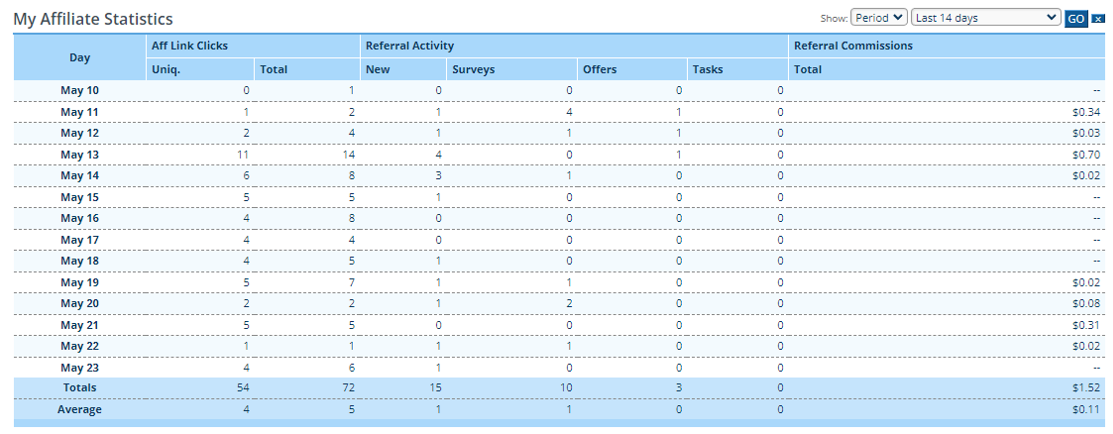Click the Surveys column header
This screenshot has height=434, width=1113.
point(473,70)
